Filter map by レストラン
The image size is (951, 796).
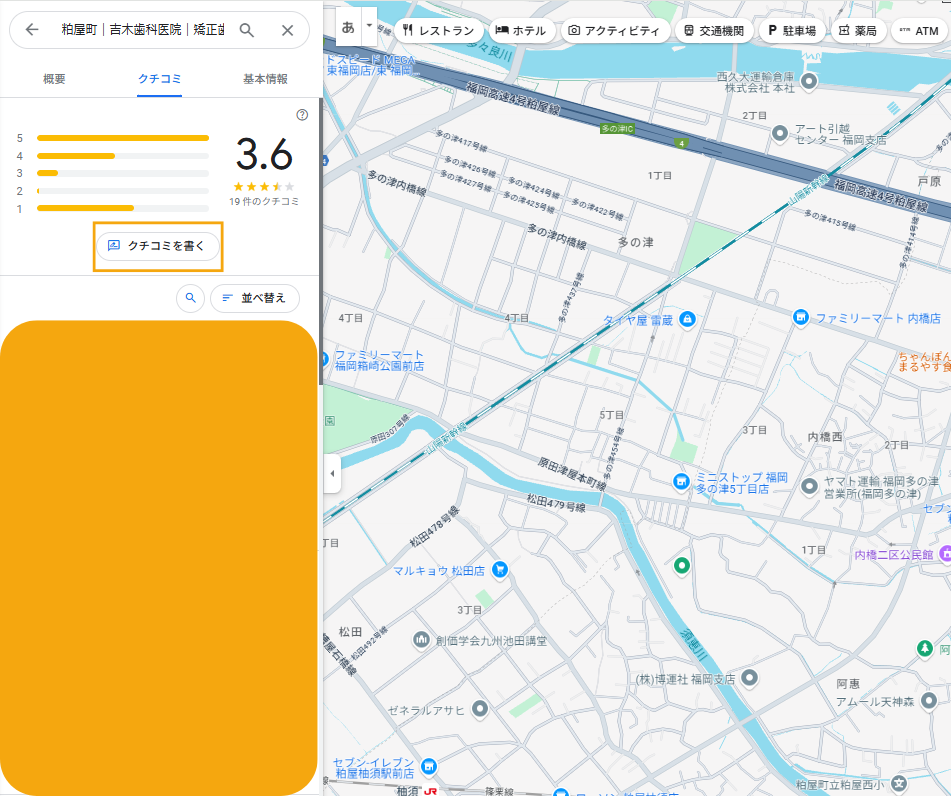click(x=438, y=31)
